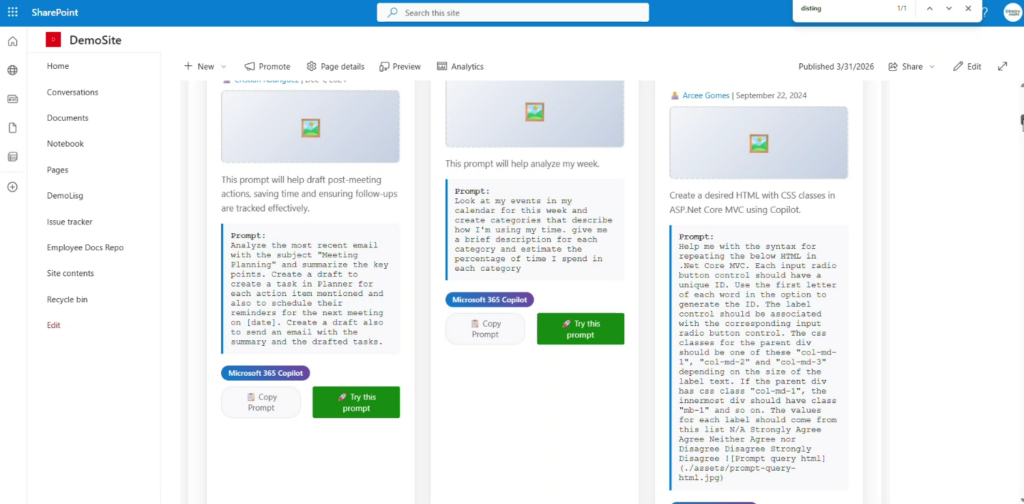Open Issue tracker in site navigation
Viewport: 1024px width, 504px height.
point(69,222)
